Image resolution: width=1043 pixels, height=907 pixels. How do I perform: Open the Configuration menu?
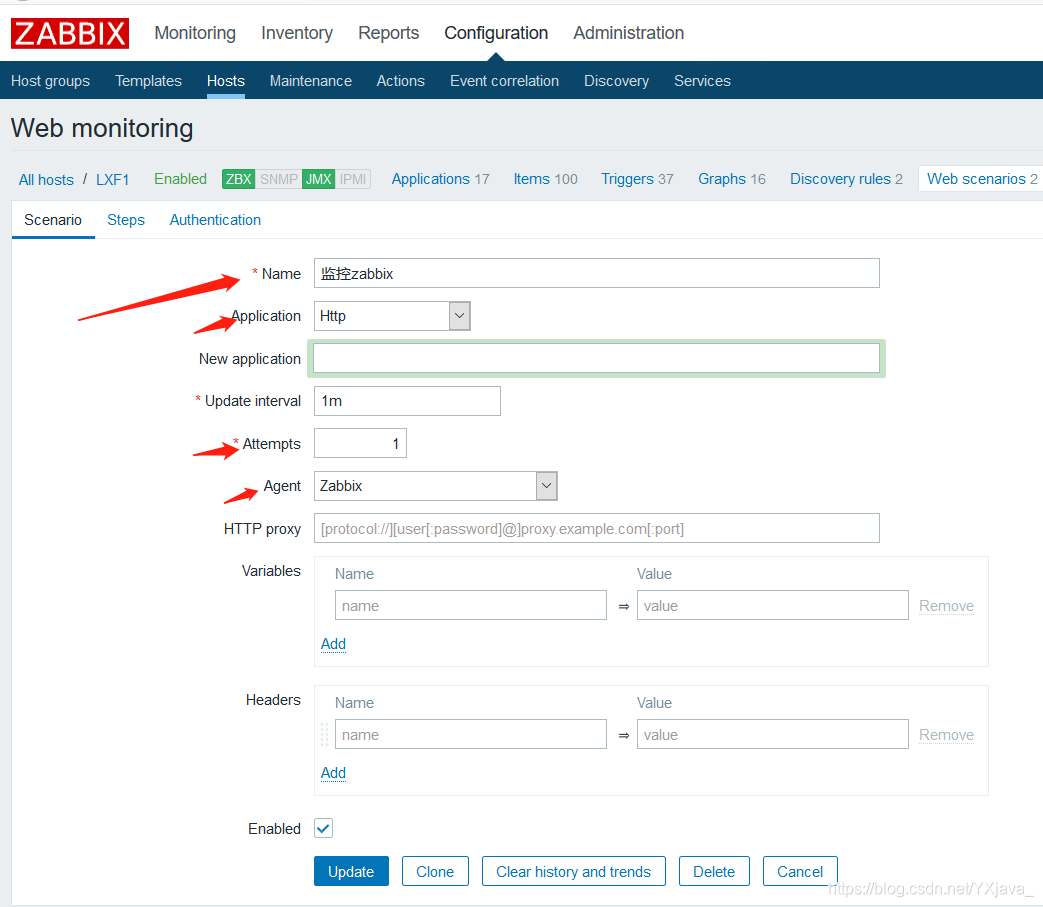coord(496,33)
